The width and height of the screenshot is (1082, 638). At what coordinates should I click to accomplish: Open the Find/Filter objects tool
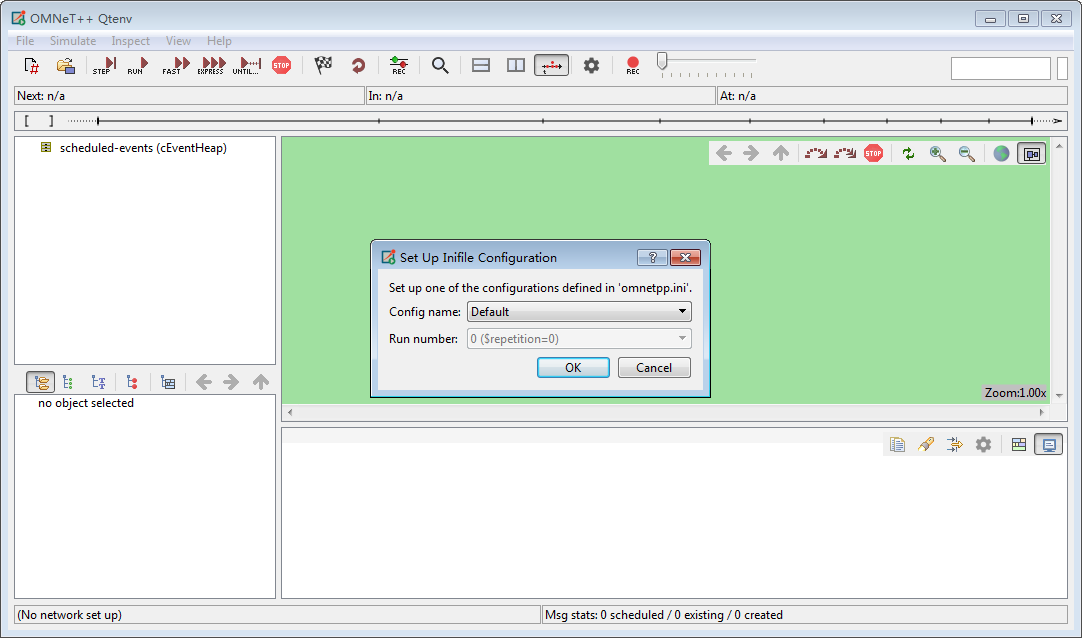point(440,65)
